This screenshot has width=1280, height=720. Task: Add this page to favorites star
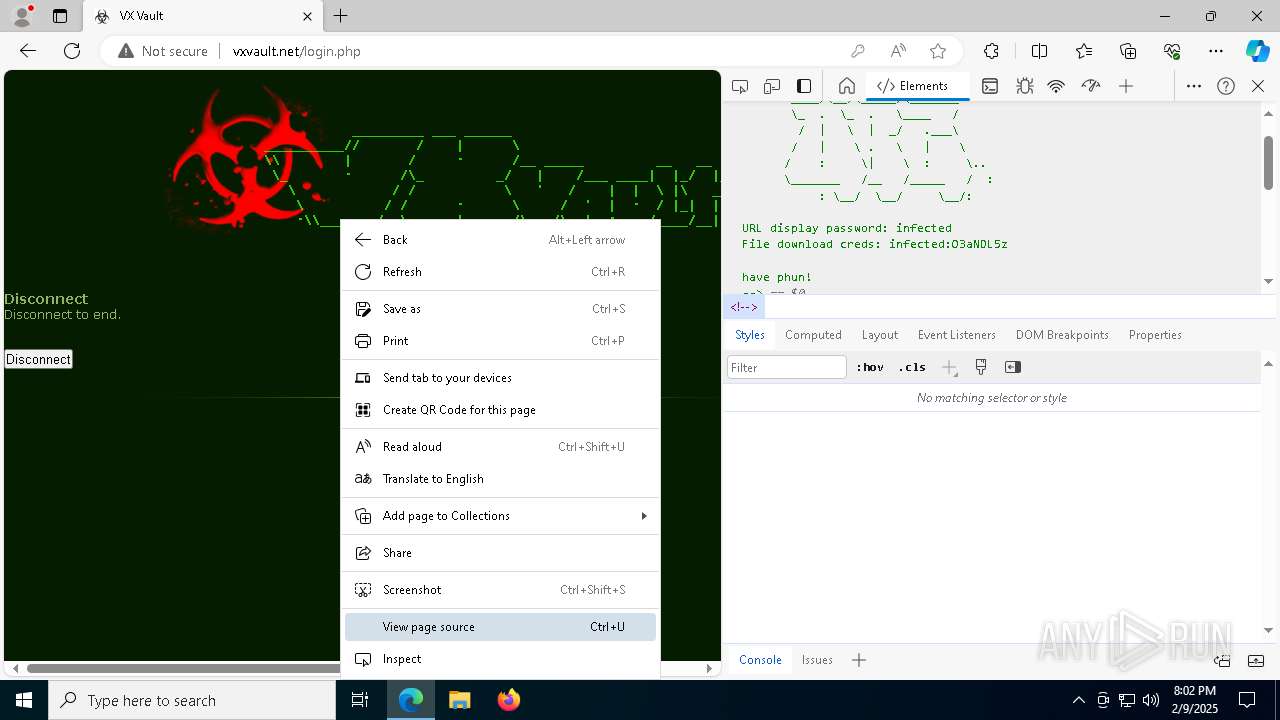point(938,51)
